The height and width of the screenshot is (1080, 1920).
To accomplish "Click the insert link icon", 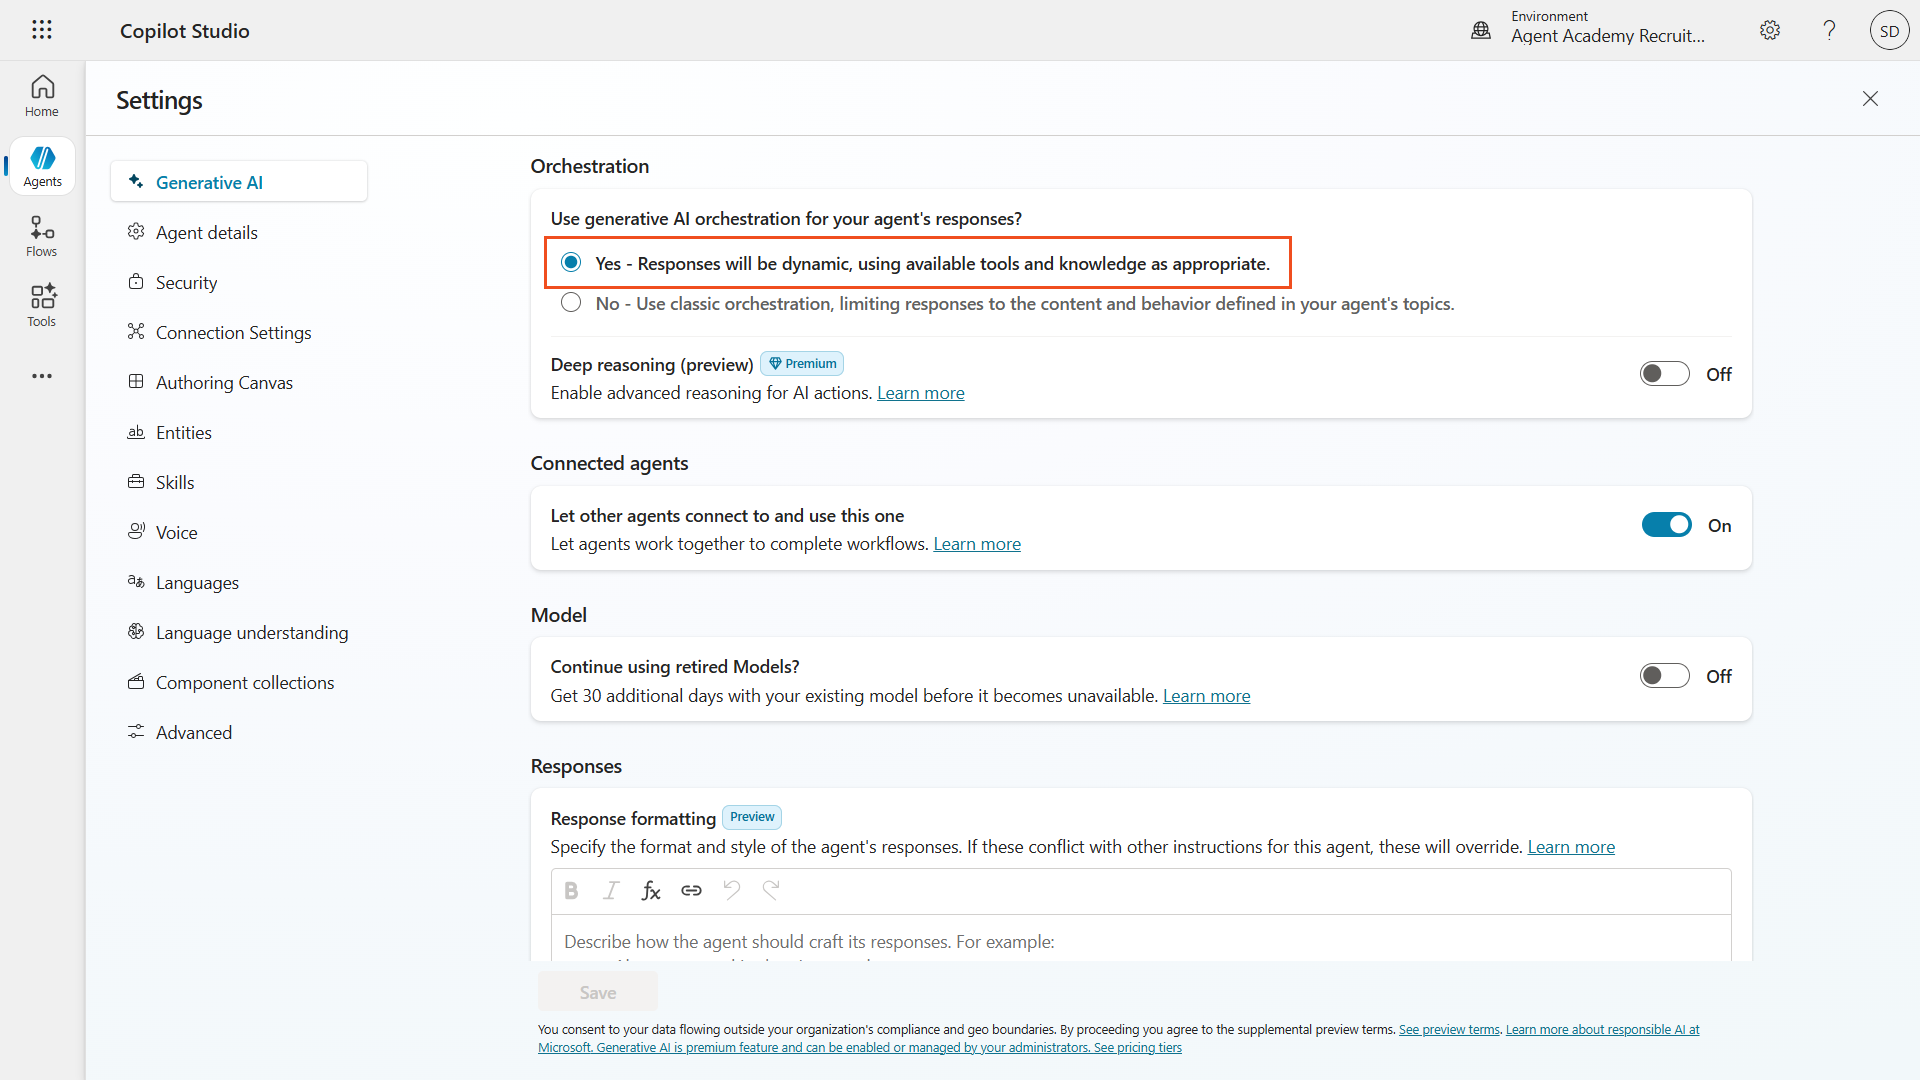I will (691, 890).
